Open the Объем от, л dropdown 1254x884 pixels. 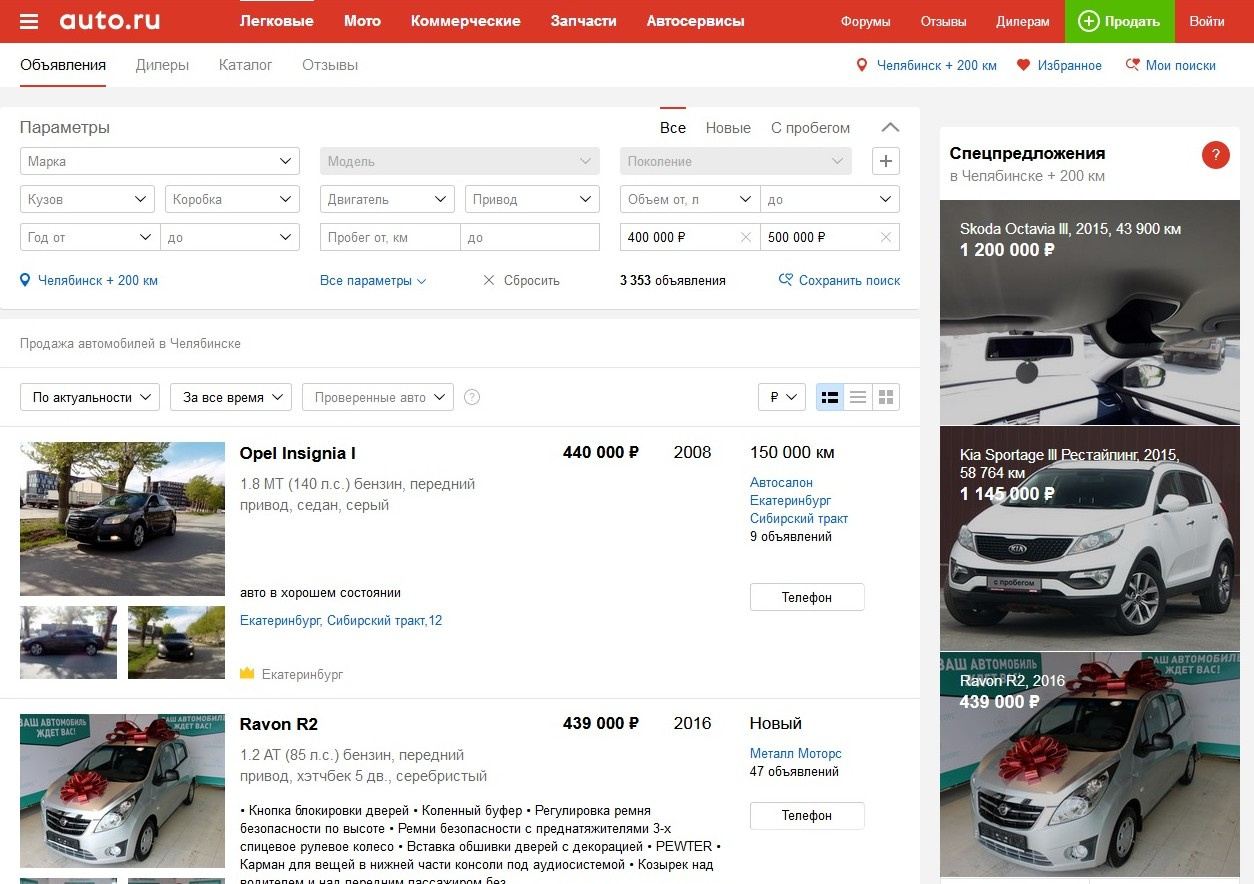(x=690, y=199)
